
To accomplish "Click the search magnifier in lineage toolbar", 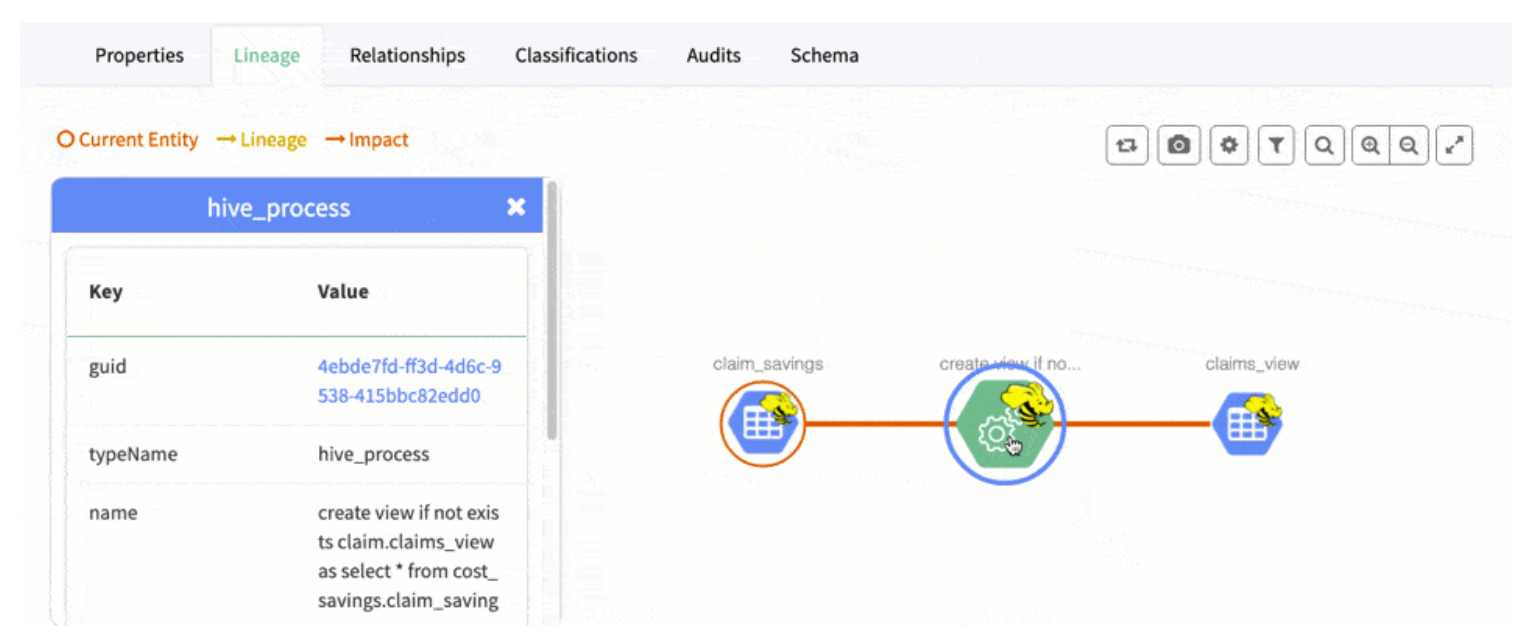I will 1324,146.
